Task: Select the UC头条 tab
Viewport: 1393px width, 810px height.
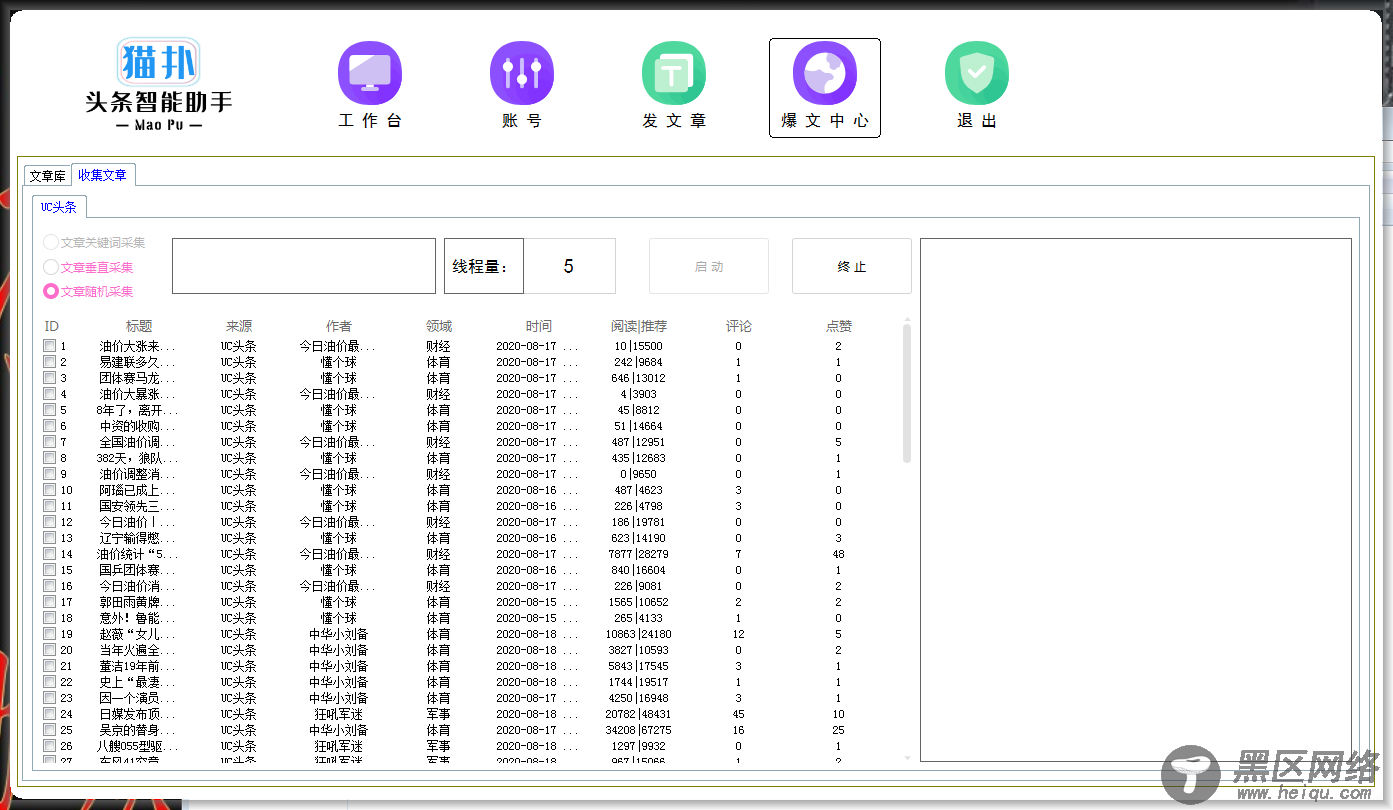Action: click(x=59, y=207)
